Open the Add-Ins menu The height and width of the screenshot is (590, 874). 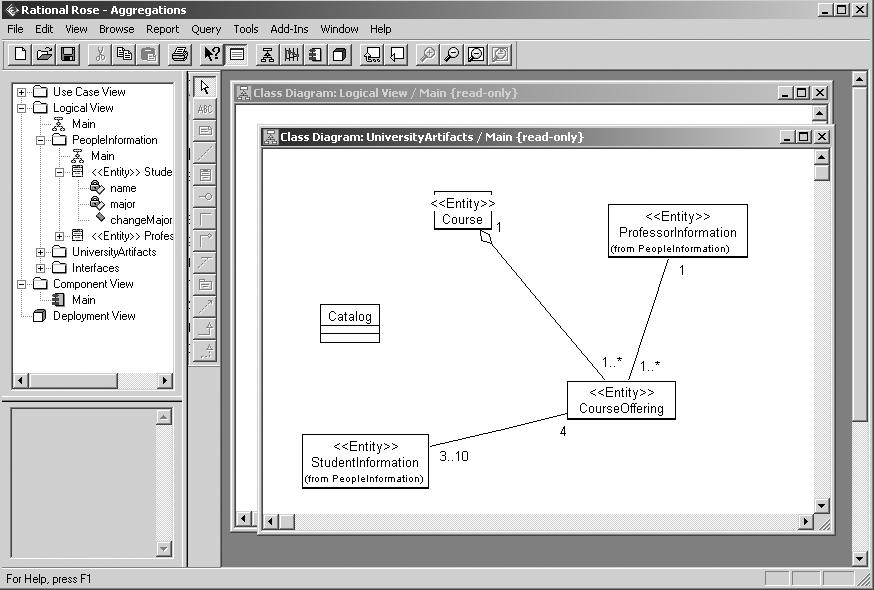click(x=289, y=29)
